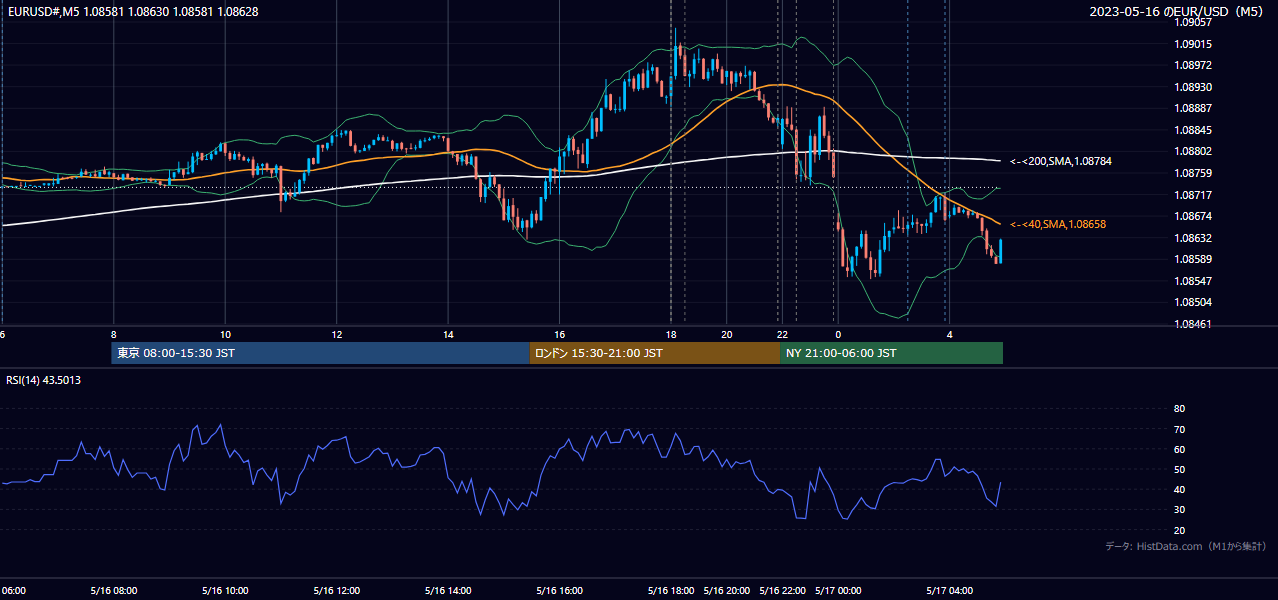Click the RSI 60 level label
1278x600 pixels.
1179,449
